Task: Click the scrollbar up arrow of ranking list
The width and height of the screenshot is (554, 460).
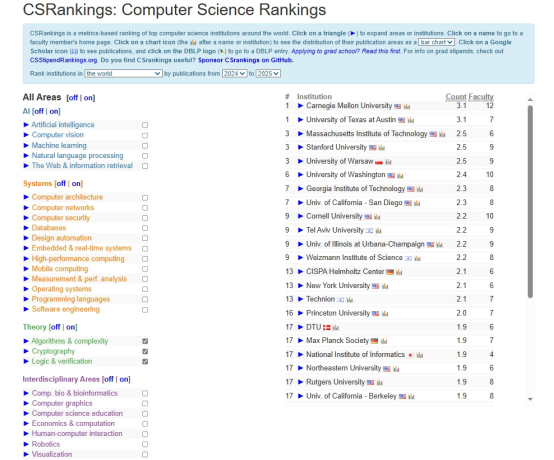Action: (x=530, y=100)
